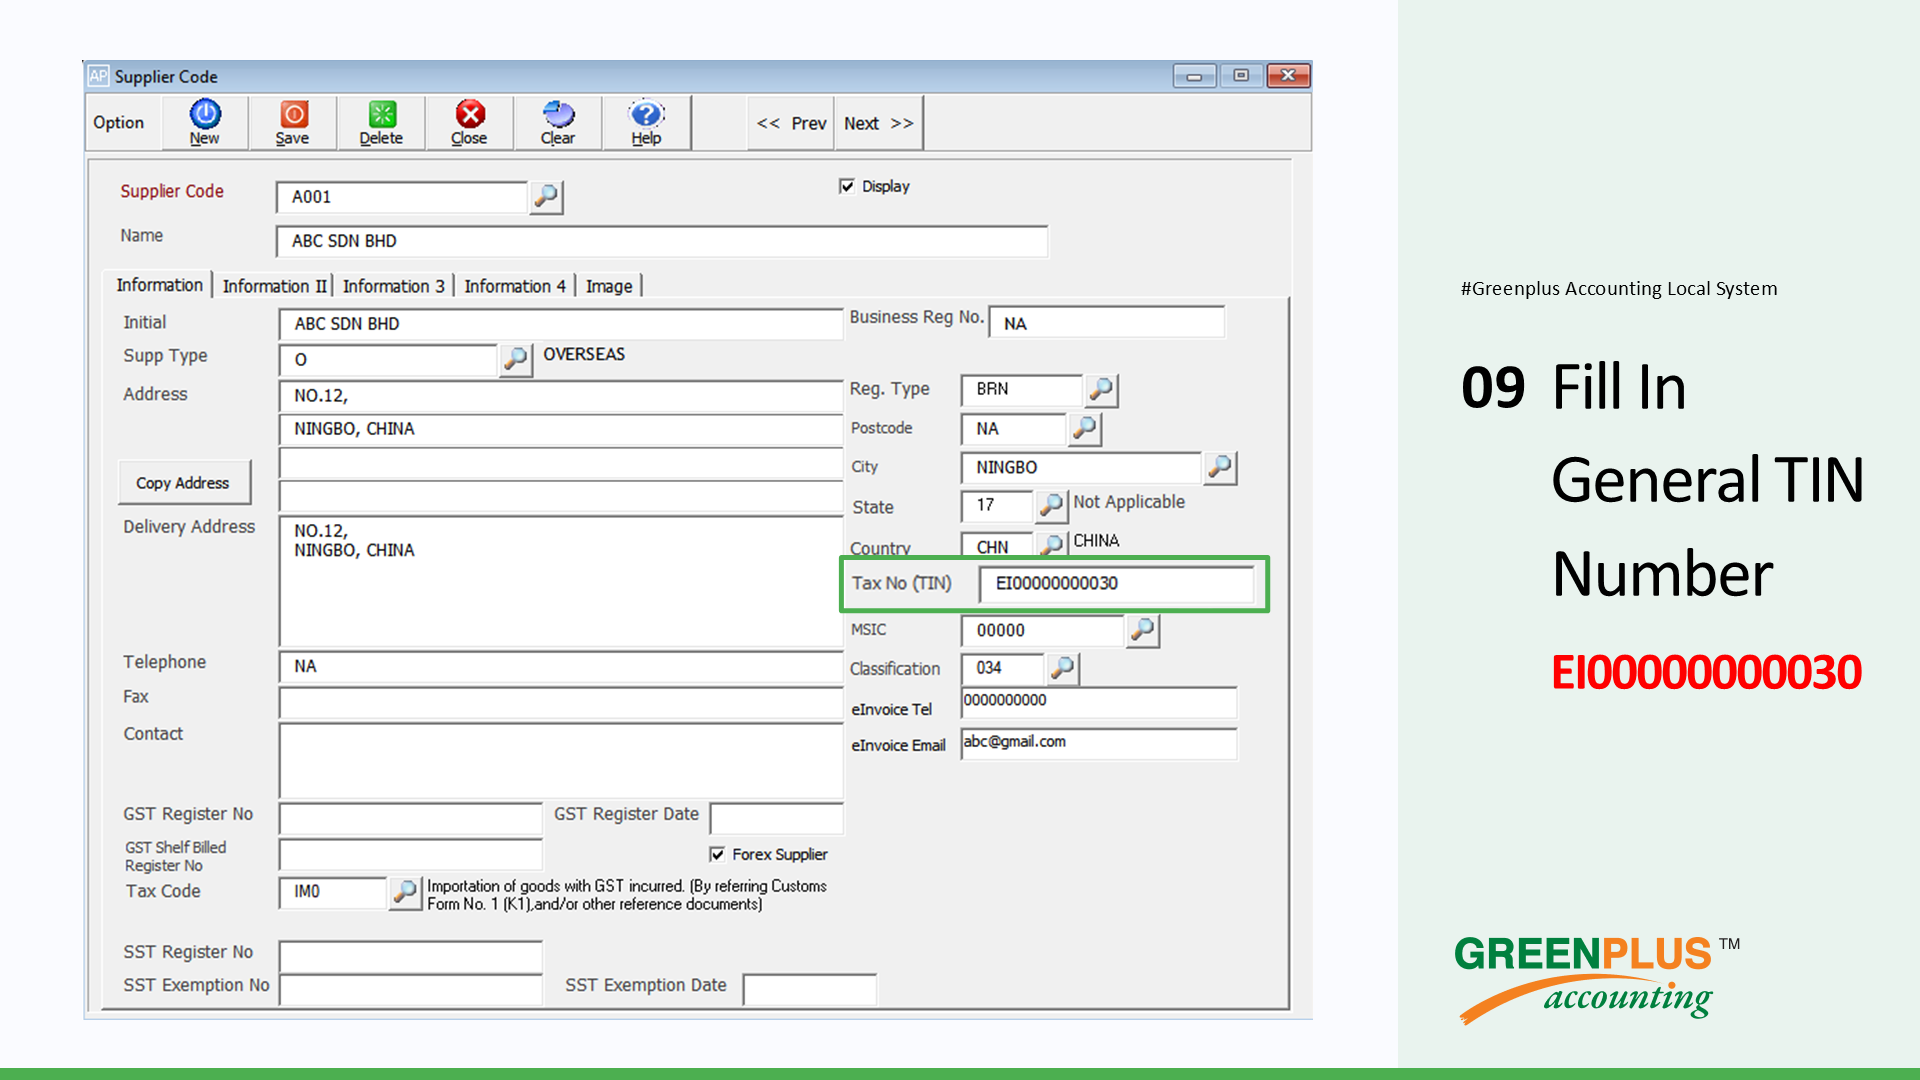Click the Tax No (TIN) field

(1116, 584)
